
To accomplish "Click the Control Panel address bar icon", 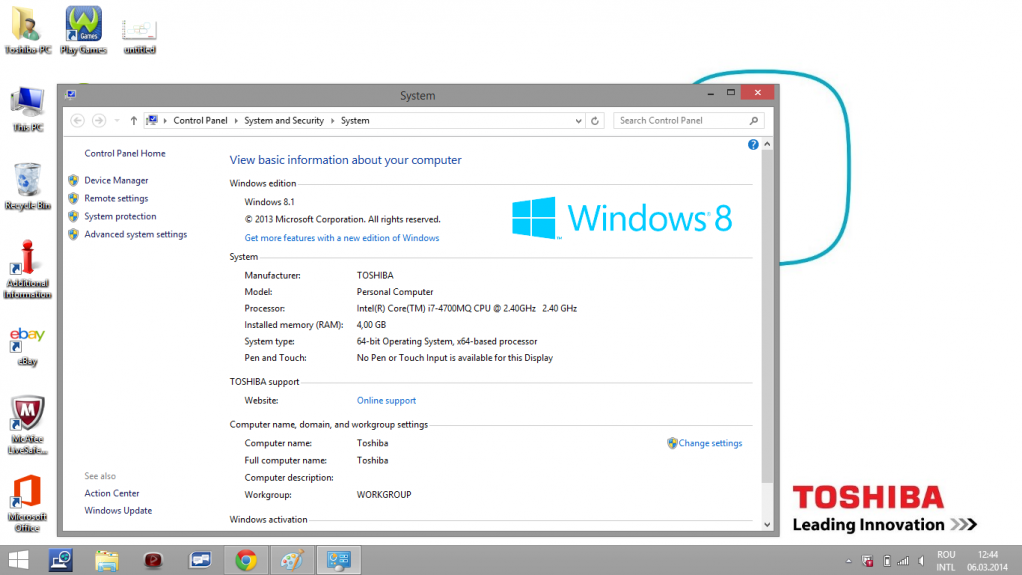I will pyautogui.click(x=152, y=120).
